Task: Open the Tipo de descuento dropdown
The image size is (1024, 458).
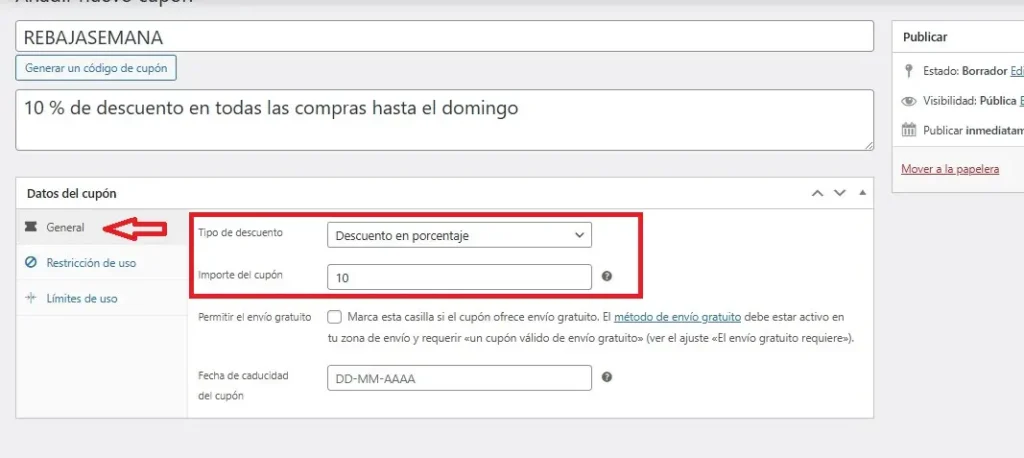Action: point(459,235)
